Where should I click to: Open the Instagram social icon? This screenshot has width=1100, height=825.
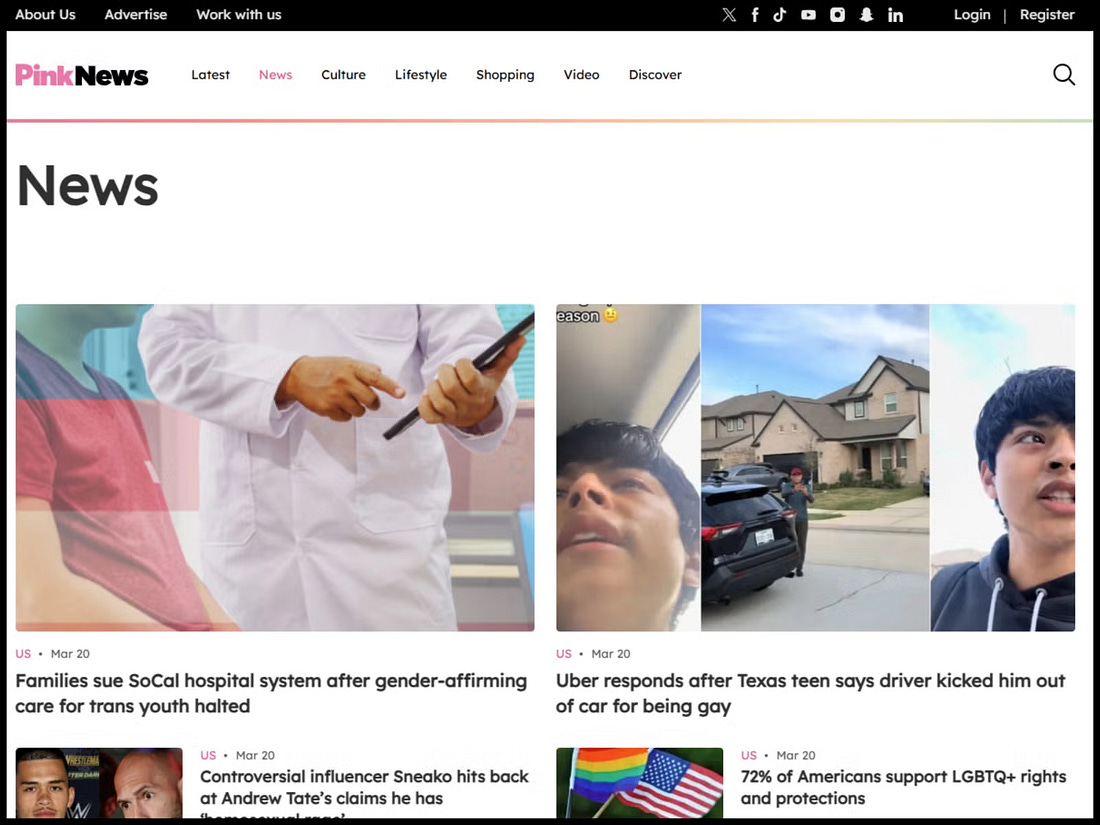point(837,15)
